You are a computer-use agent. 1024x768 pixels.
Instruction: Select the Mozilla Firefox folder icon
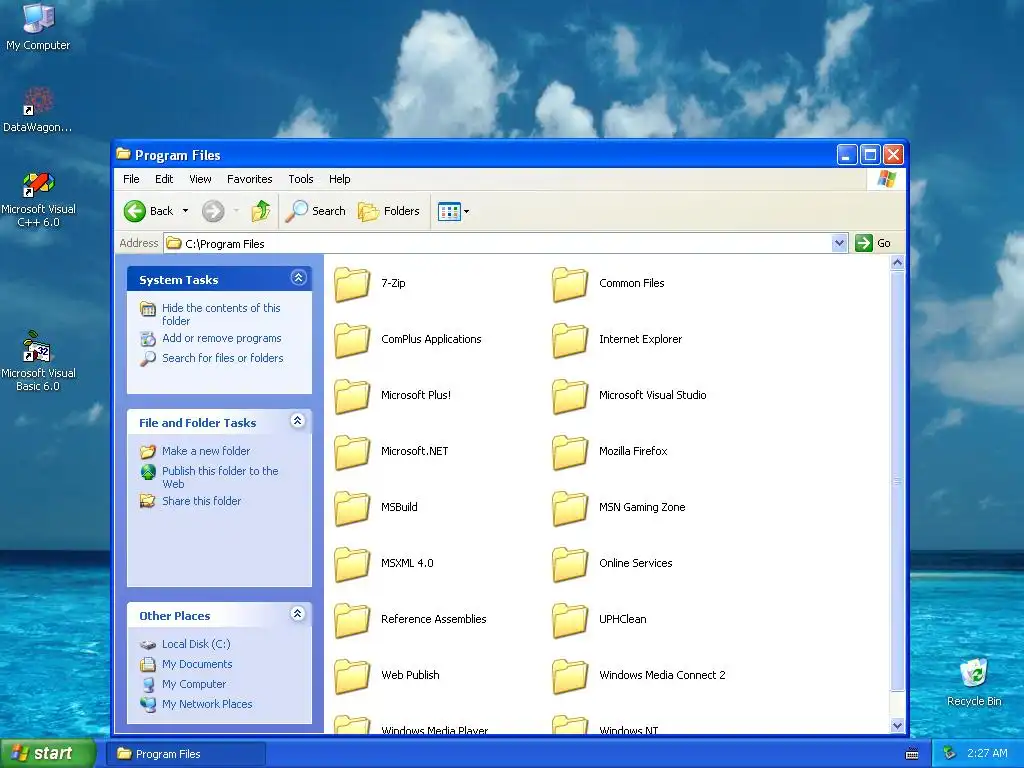tap(570, 452)
